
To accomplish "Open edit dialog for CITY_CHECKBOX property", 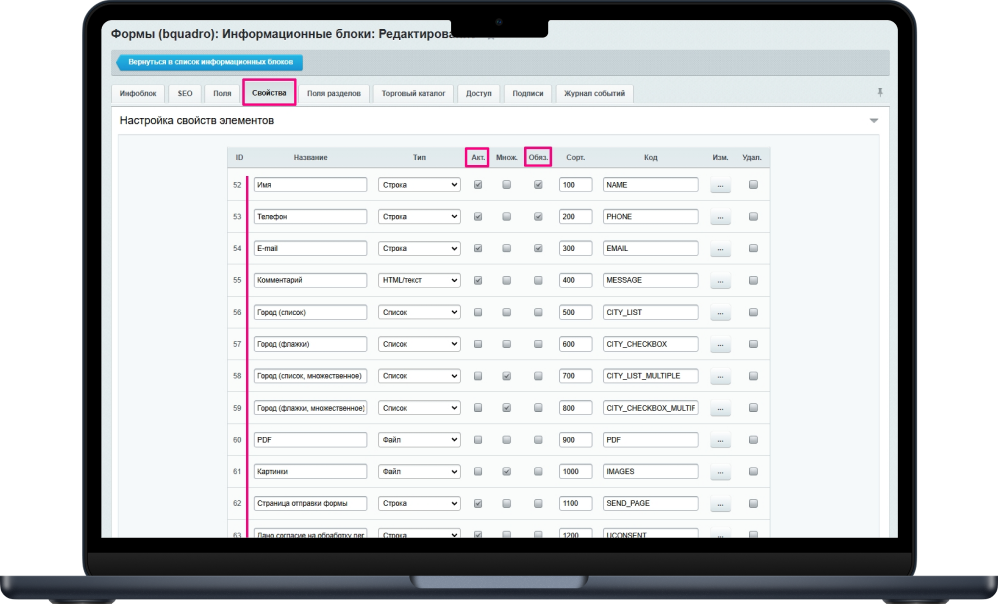I will [x=720, y=344].
